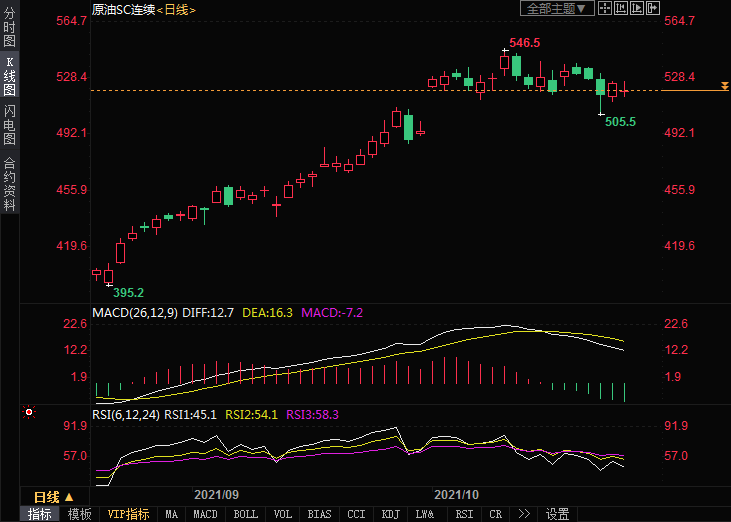Image resolution: width=731 pixels, height=522 pixels.
Task: Click the >> more indicators arrow
Action: 523,514
